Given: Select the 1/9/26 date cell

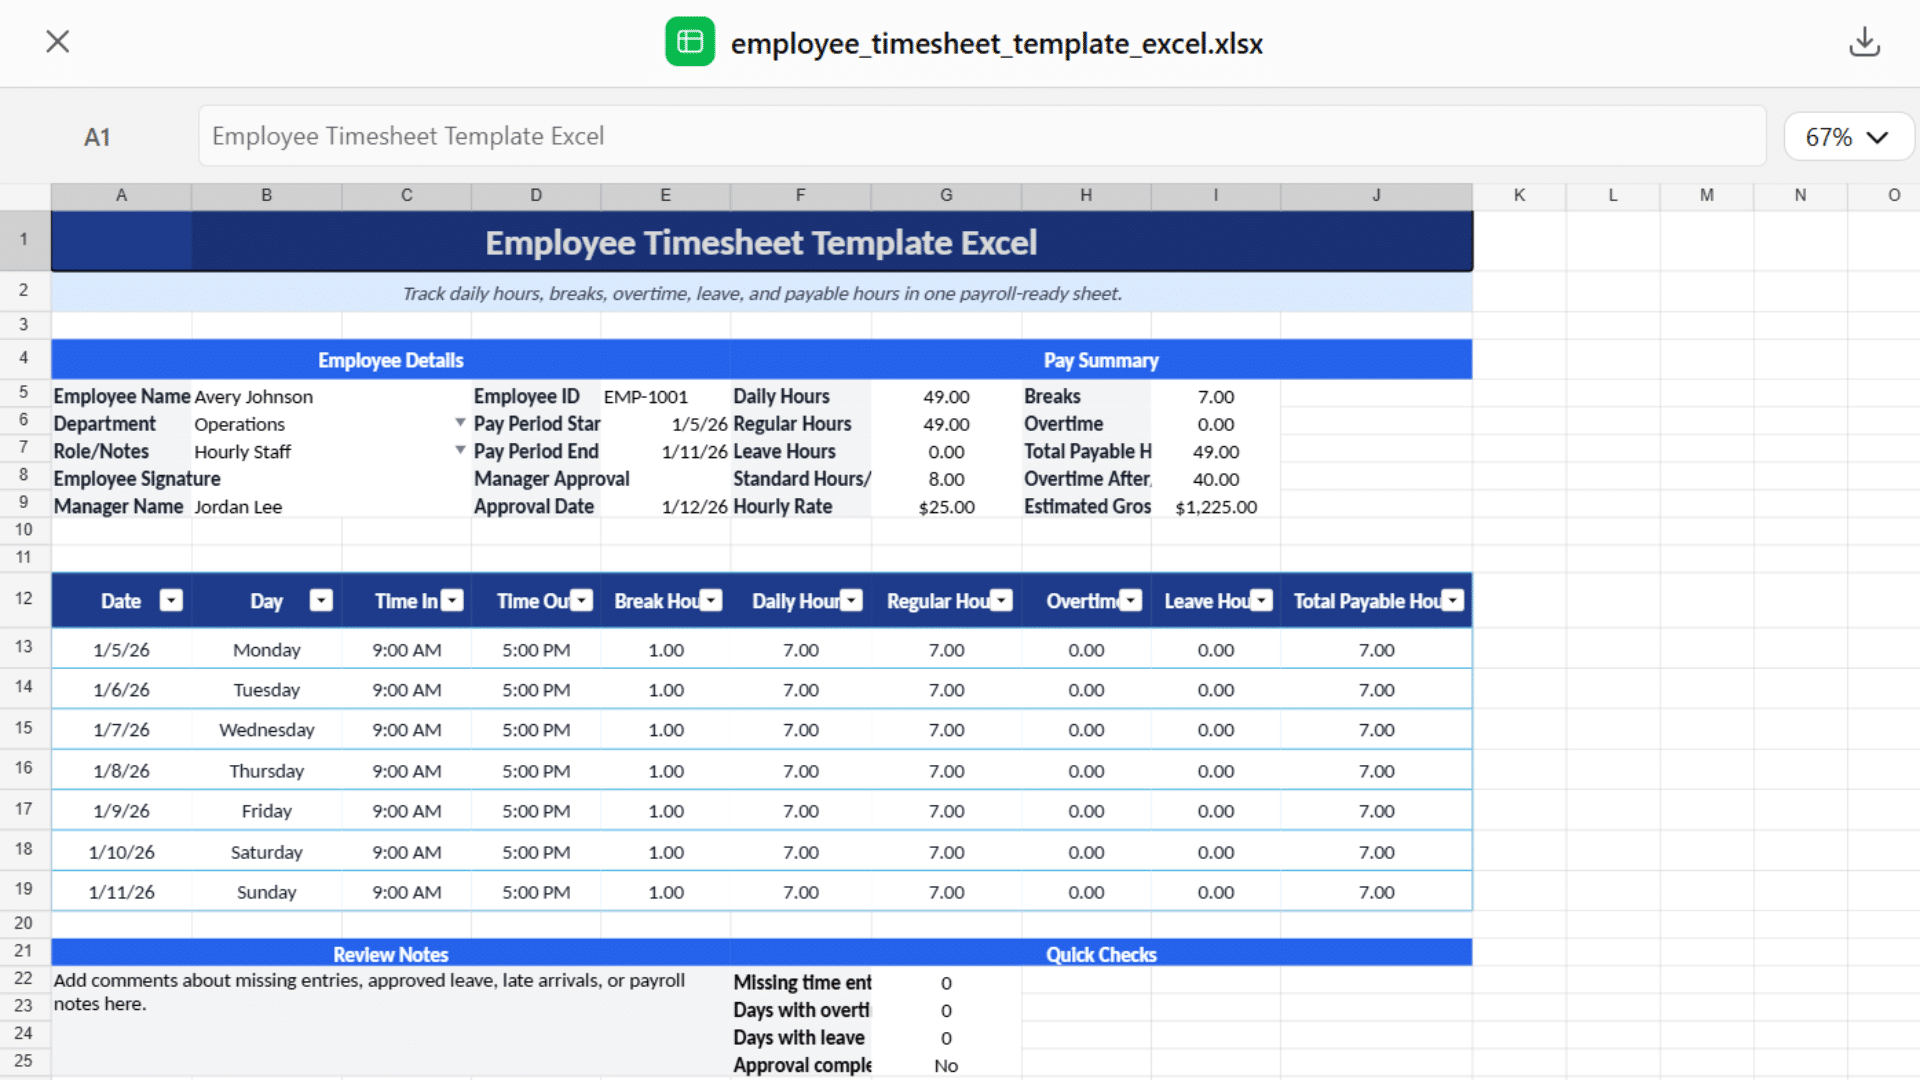Looking at the screenshot, I should point(121,811).
